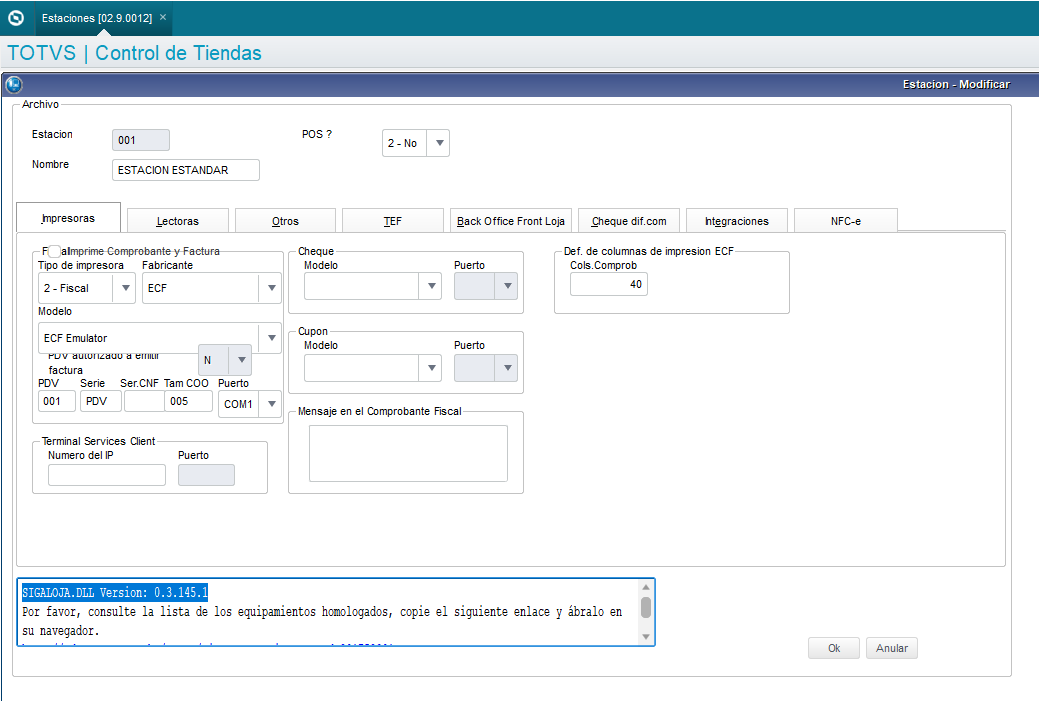Click the Tam COO field
The image size is (1039, 701).
[189, 401]
